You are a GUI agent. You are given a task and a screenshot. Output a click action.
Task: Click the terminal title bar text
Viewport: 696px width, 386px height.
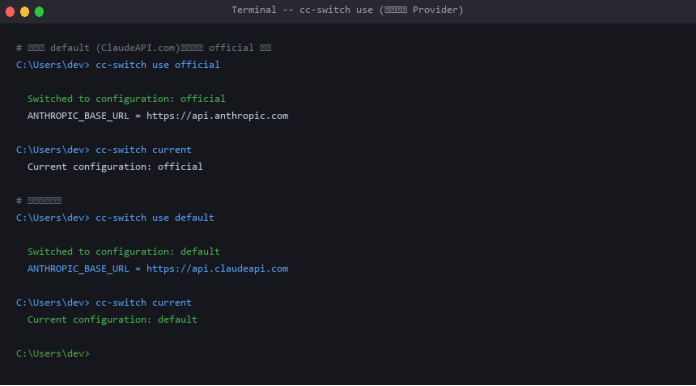(x=347, y=10)
